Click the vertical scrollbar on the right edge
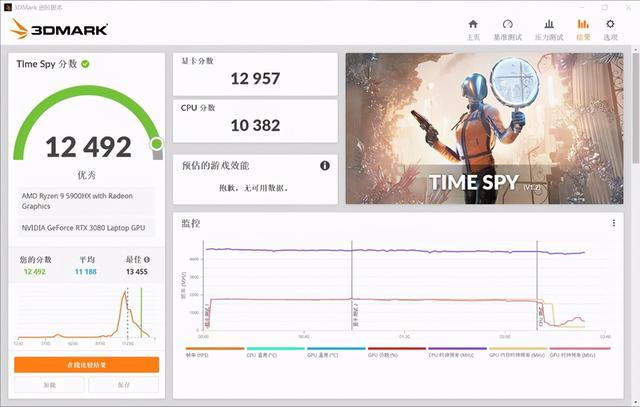Viewport: 640px width, 407px height. coord(636,106)
